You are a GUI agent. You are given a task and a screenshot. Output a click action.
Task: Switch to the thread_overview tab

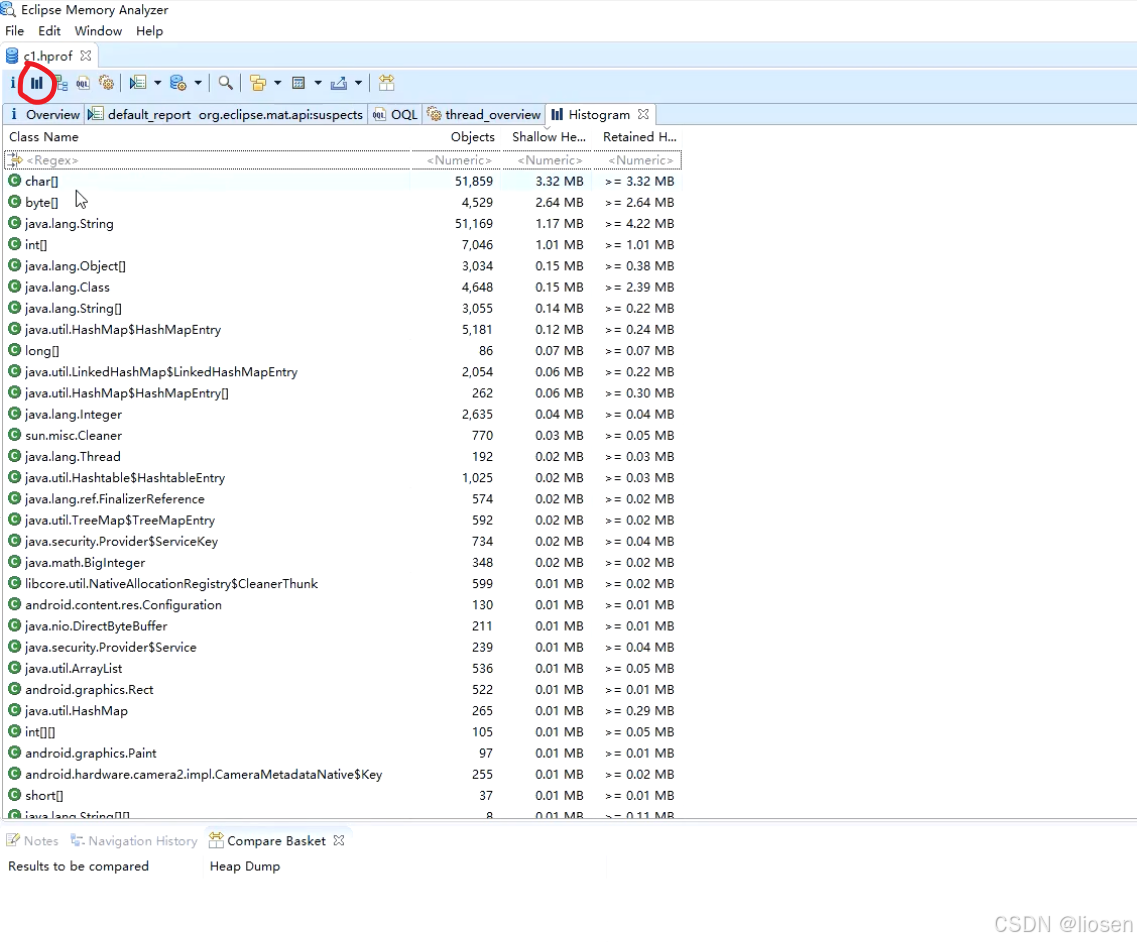484,115
